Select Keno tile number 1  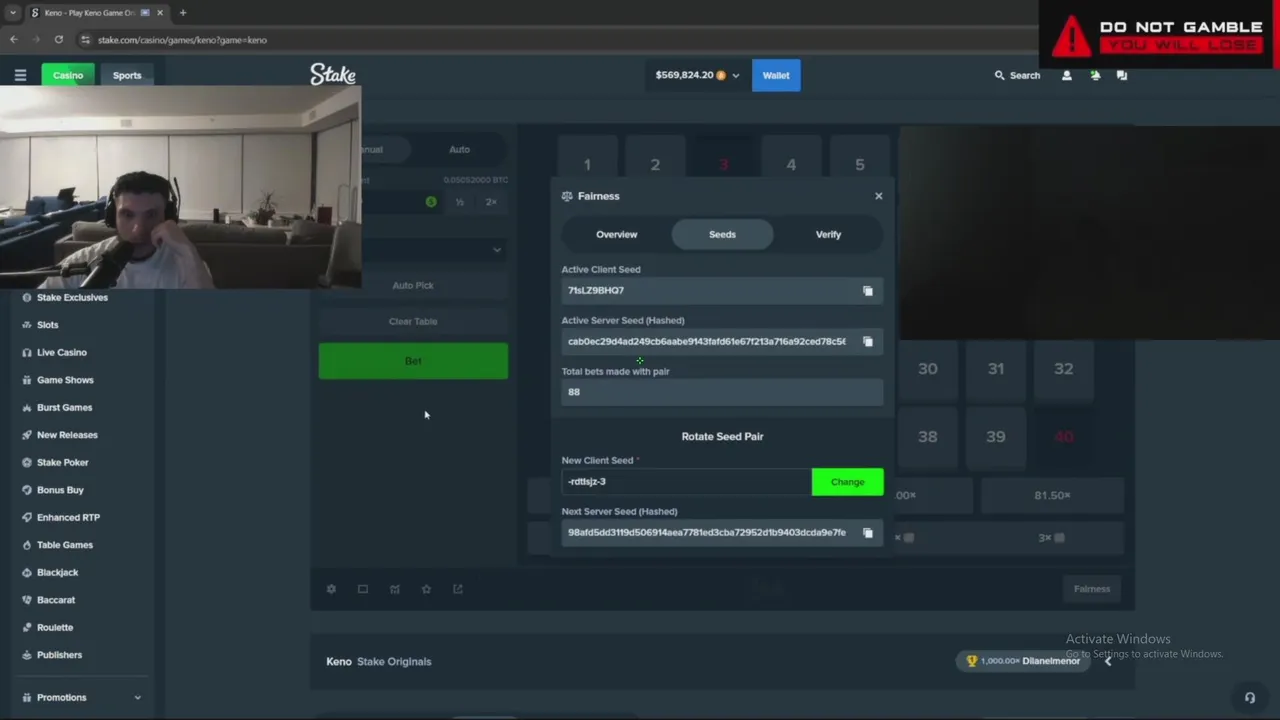[x=587, y=165]
